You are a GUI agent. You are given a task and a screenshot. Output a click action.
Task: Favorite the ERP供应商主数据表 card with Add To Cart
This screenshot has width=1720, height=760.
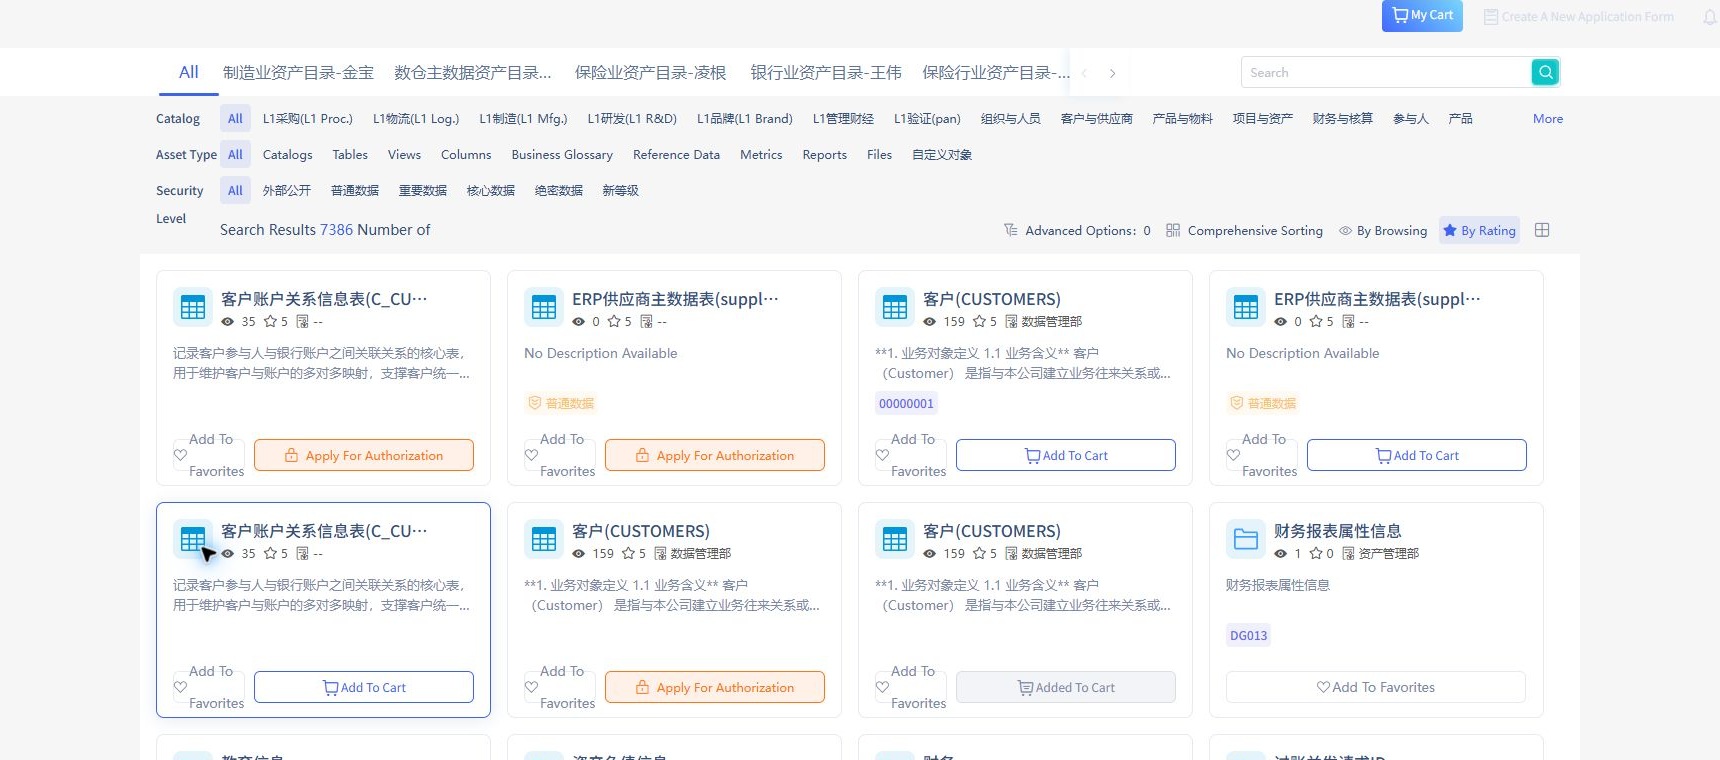(x=1262, y=455)
